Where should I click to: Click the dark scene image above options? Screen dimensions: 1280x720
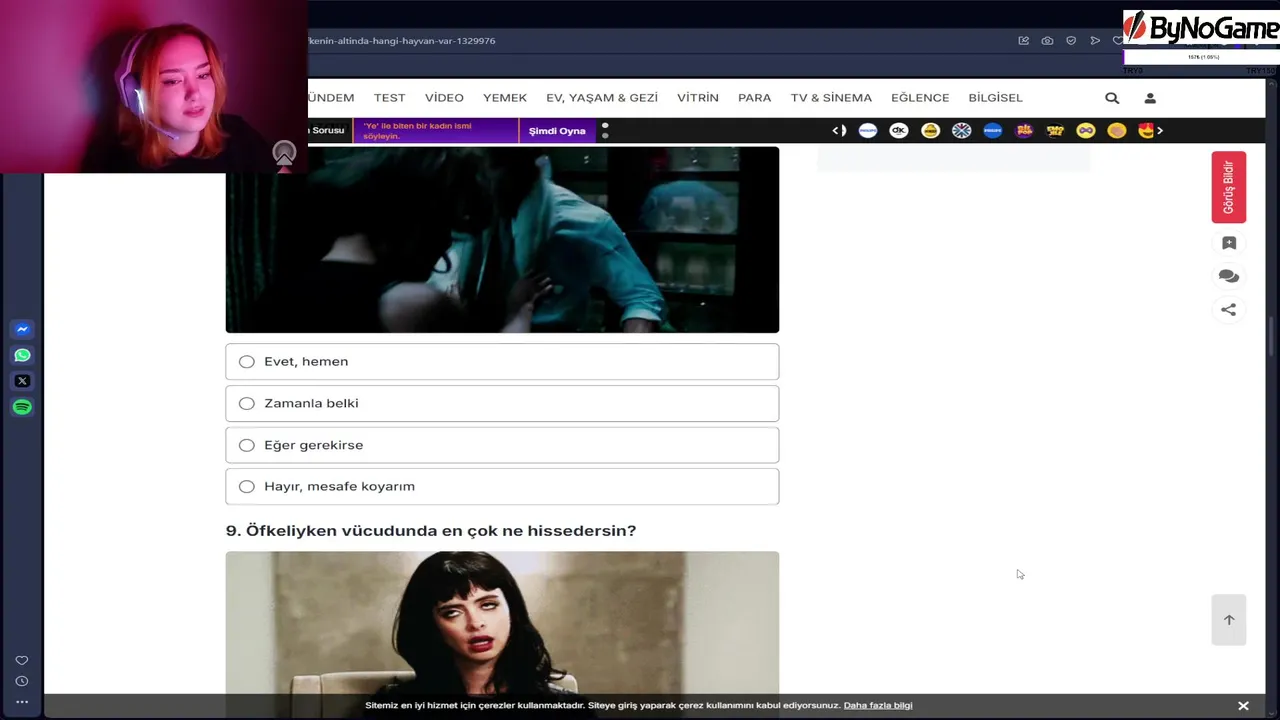click(502, 240)
